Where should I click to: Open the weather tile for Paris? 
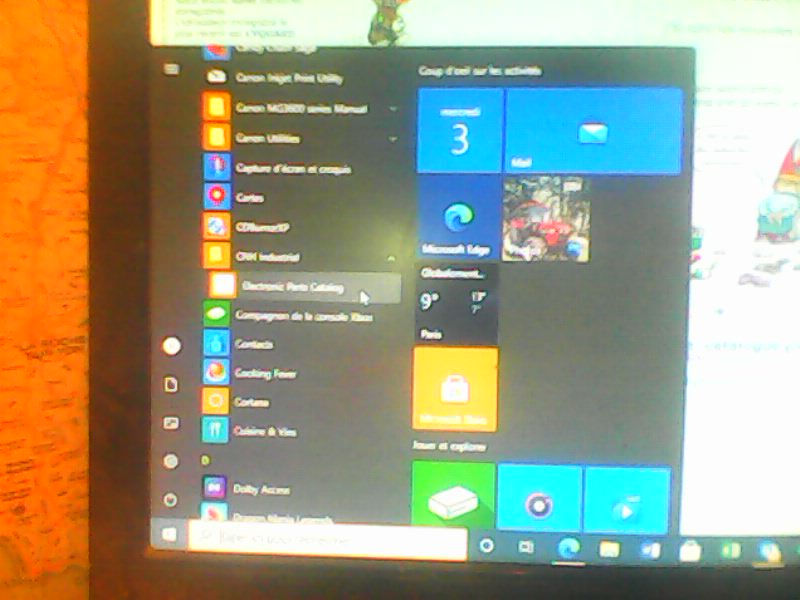456,304
